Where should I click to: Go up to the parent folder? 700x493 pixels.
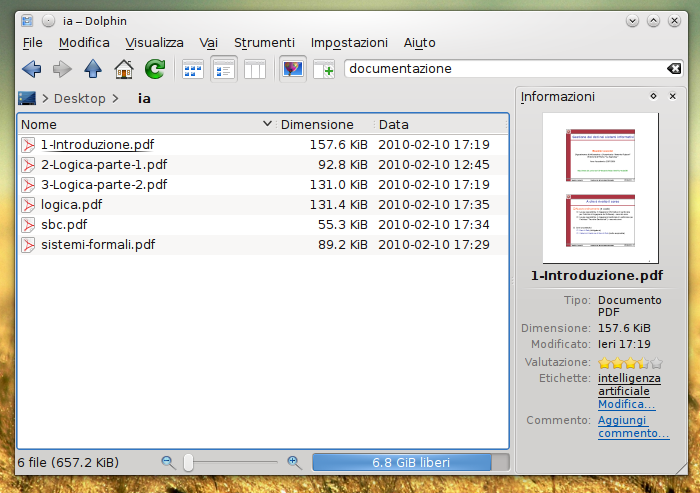pos(93,69)
